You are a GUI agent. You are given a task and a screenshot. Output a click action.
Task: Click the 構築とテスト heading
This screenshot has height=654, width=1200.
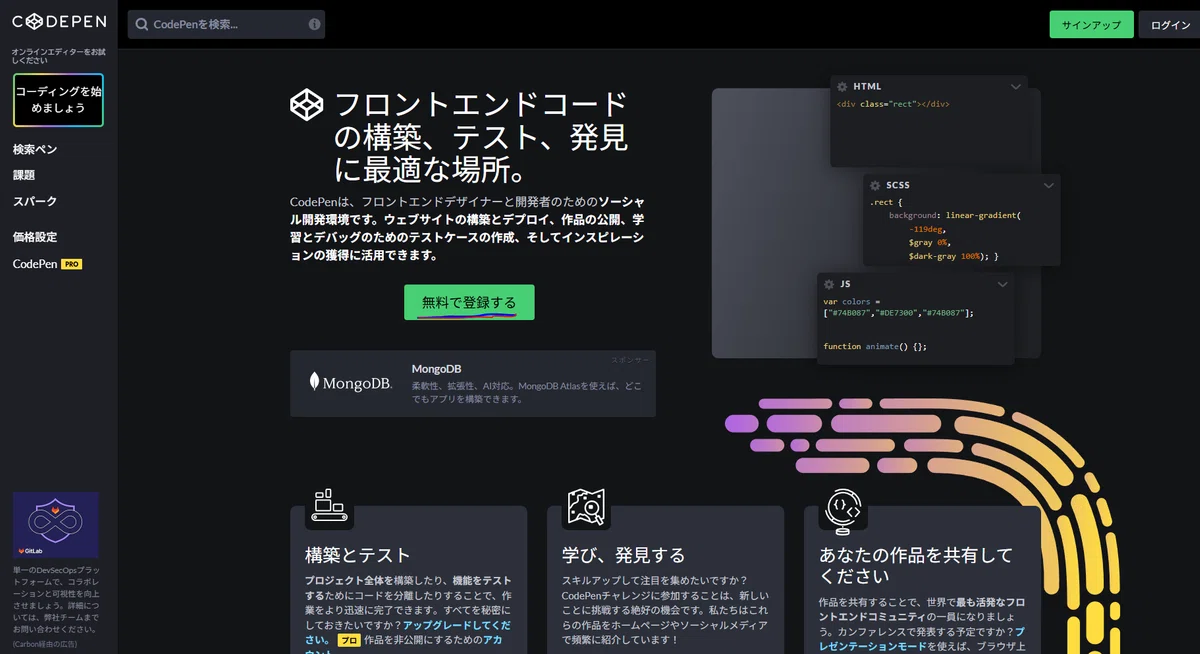[x=358, y=555]
